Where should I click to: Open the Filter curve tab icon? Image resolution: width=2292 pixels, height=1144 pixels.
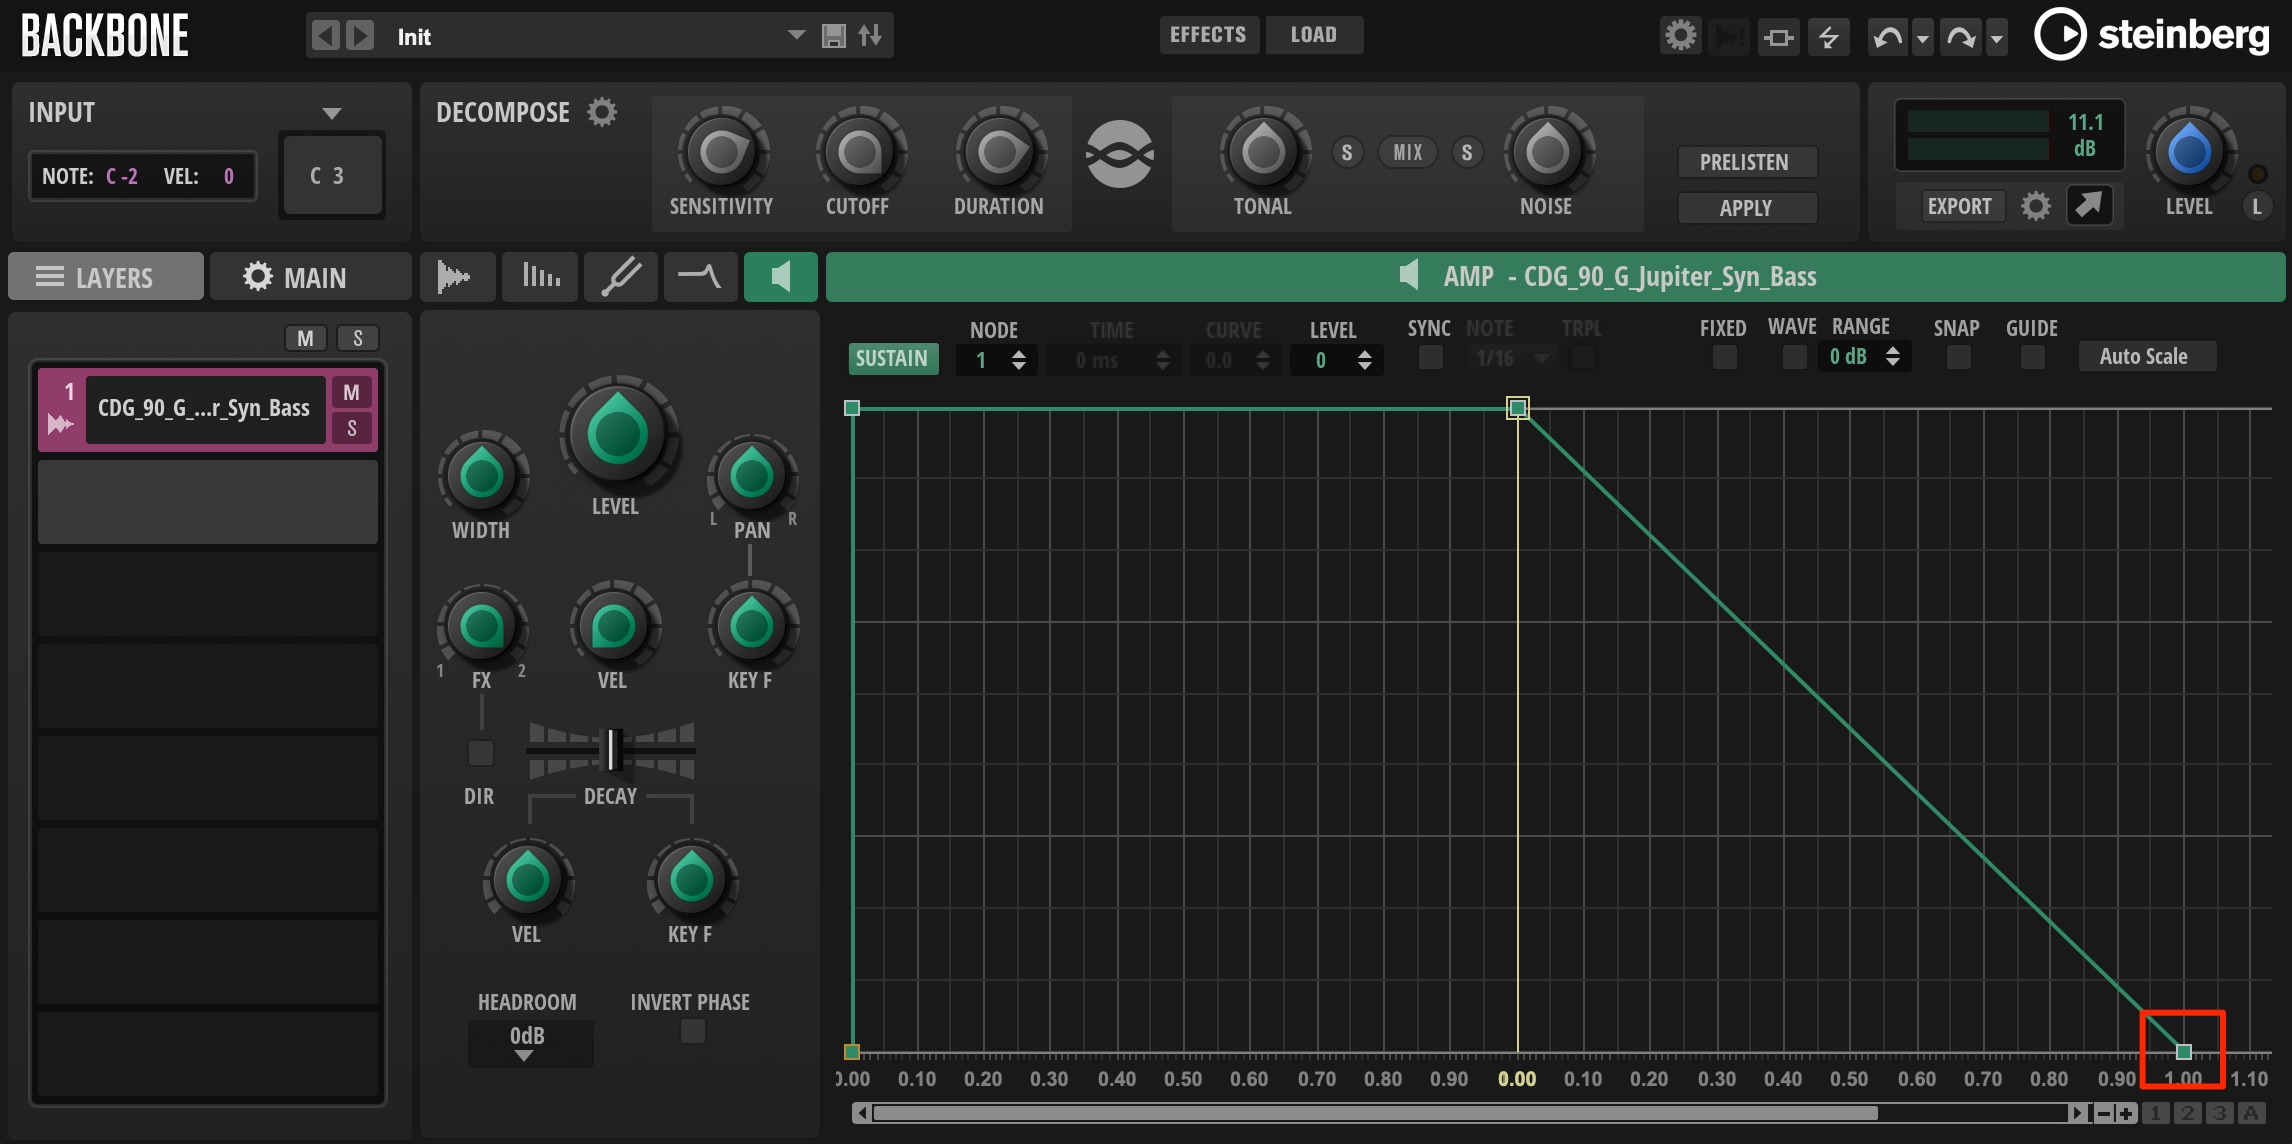(x=699, y=277)
